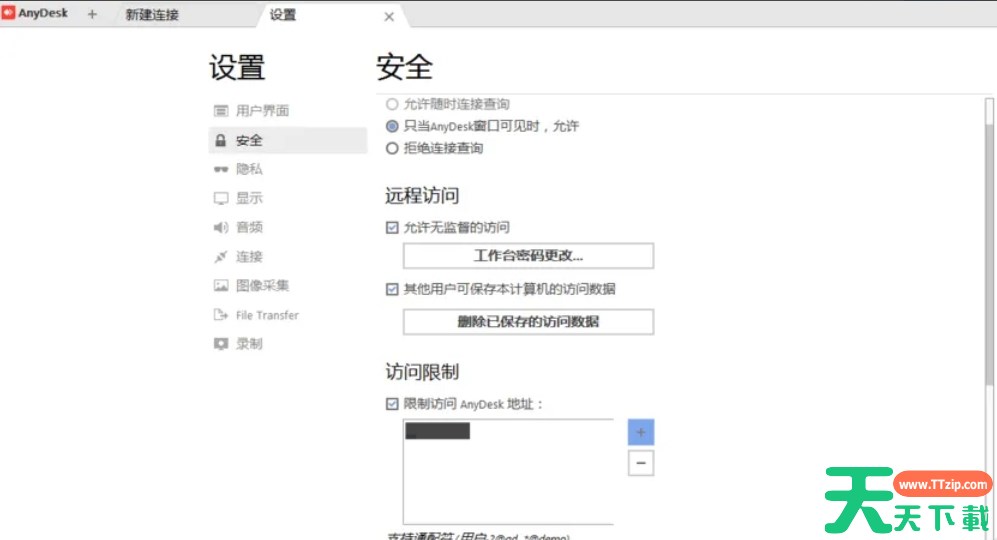Image resolution: width=997 pixels, height=540 pixels.
Task: Open Connection (连接) icon in sidebar
Action: (221, 257)
